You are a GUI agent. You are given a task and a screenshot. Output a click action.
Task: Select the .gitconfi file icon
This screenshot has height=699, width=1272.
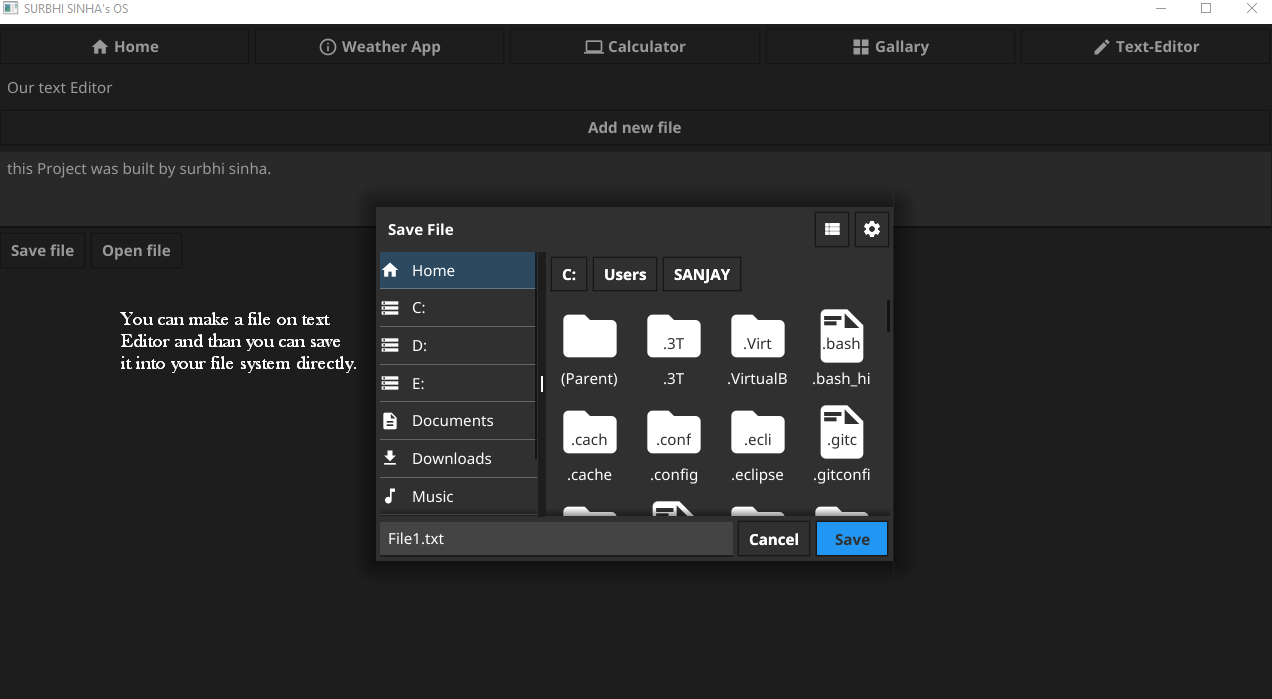tap(841, 432)
